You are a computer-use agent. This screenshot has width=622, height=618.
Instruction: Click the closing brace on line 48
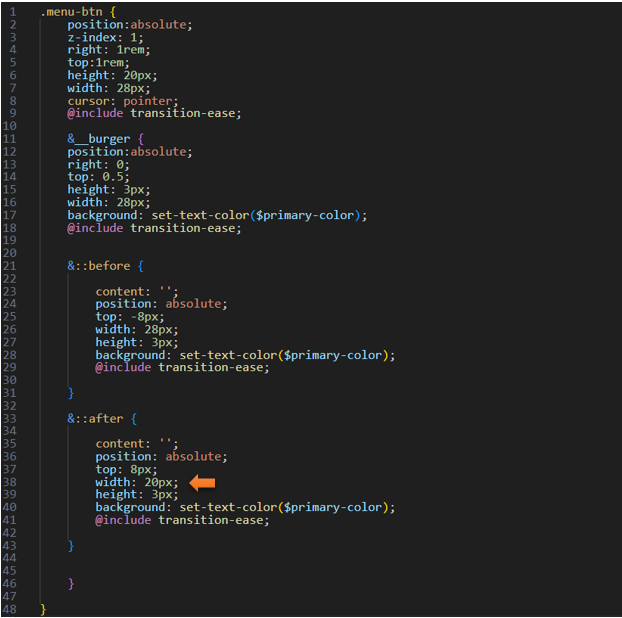pos(43,608)
